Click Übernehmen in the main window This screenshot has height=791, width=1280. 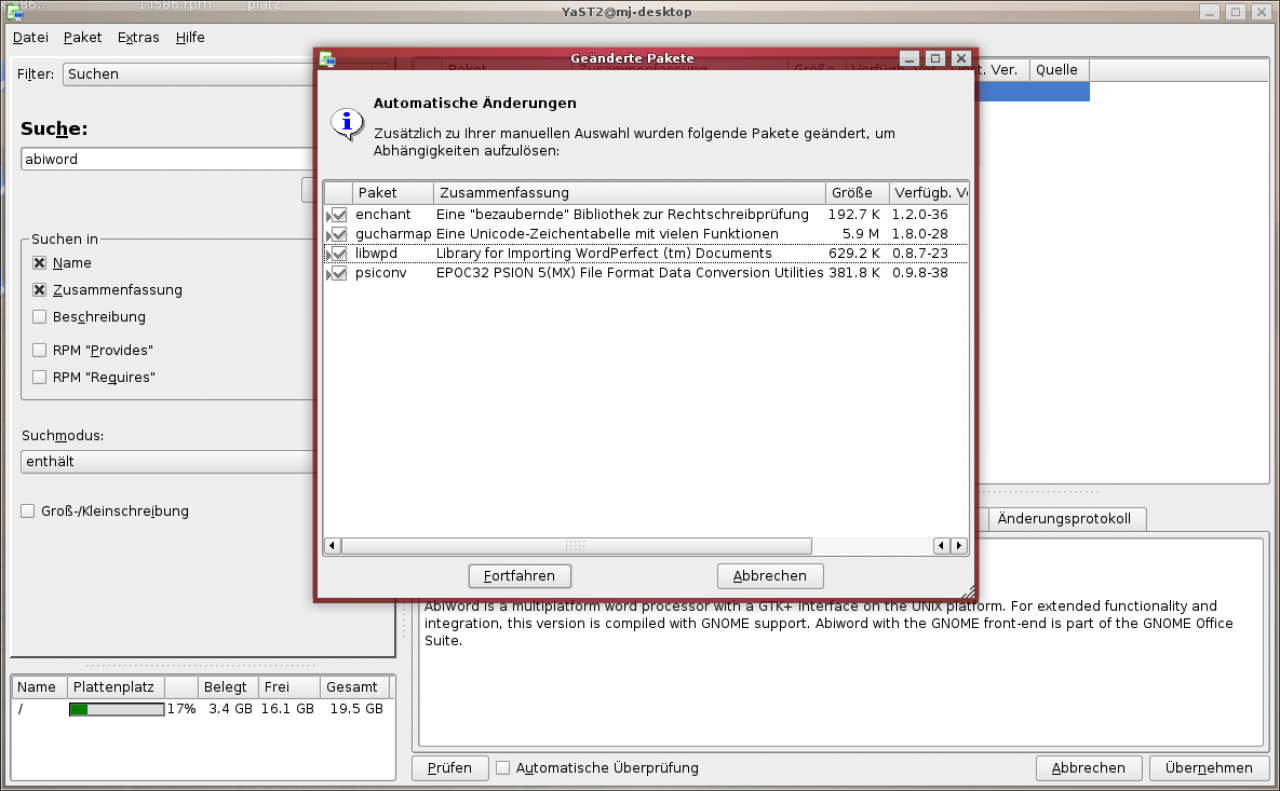click(x=1209, y=768)
